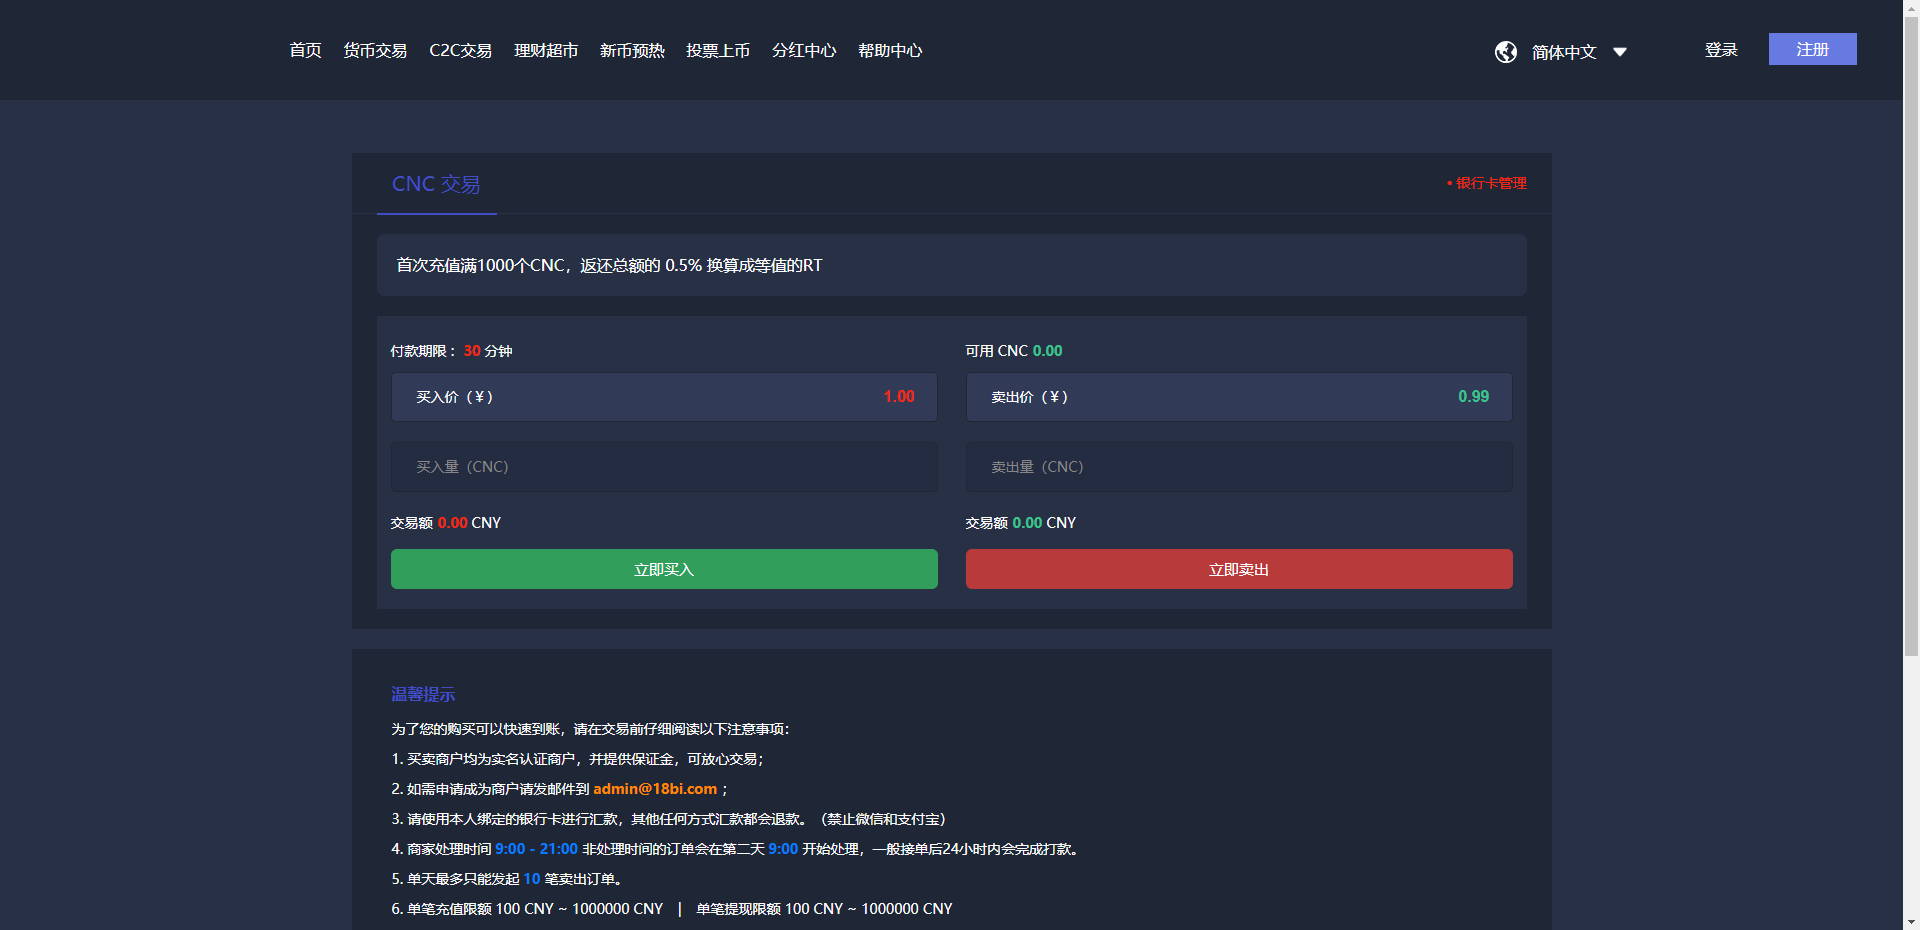The height and width of the screenshot is (930, 1920).
Task: Focus the 卖出量 (CNC) input field
Action: [x=1239, y=467]
